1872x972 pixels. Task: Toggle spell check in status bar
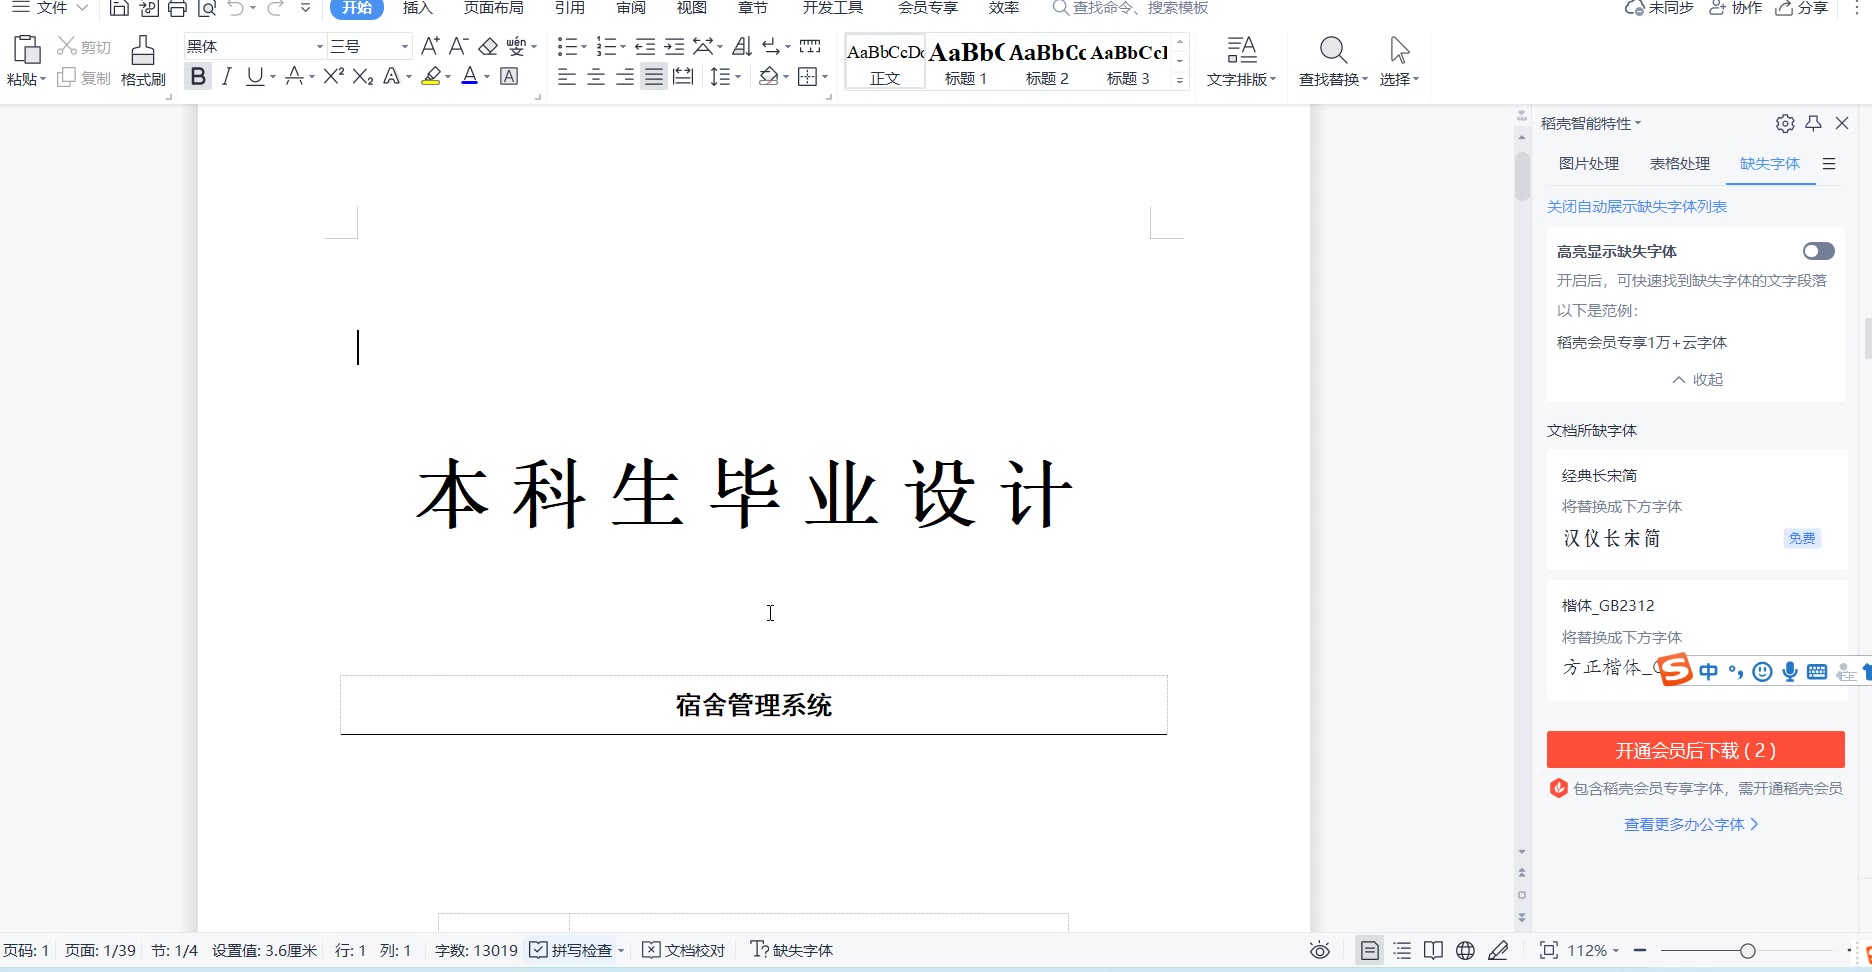coord(577,950)
